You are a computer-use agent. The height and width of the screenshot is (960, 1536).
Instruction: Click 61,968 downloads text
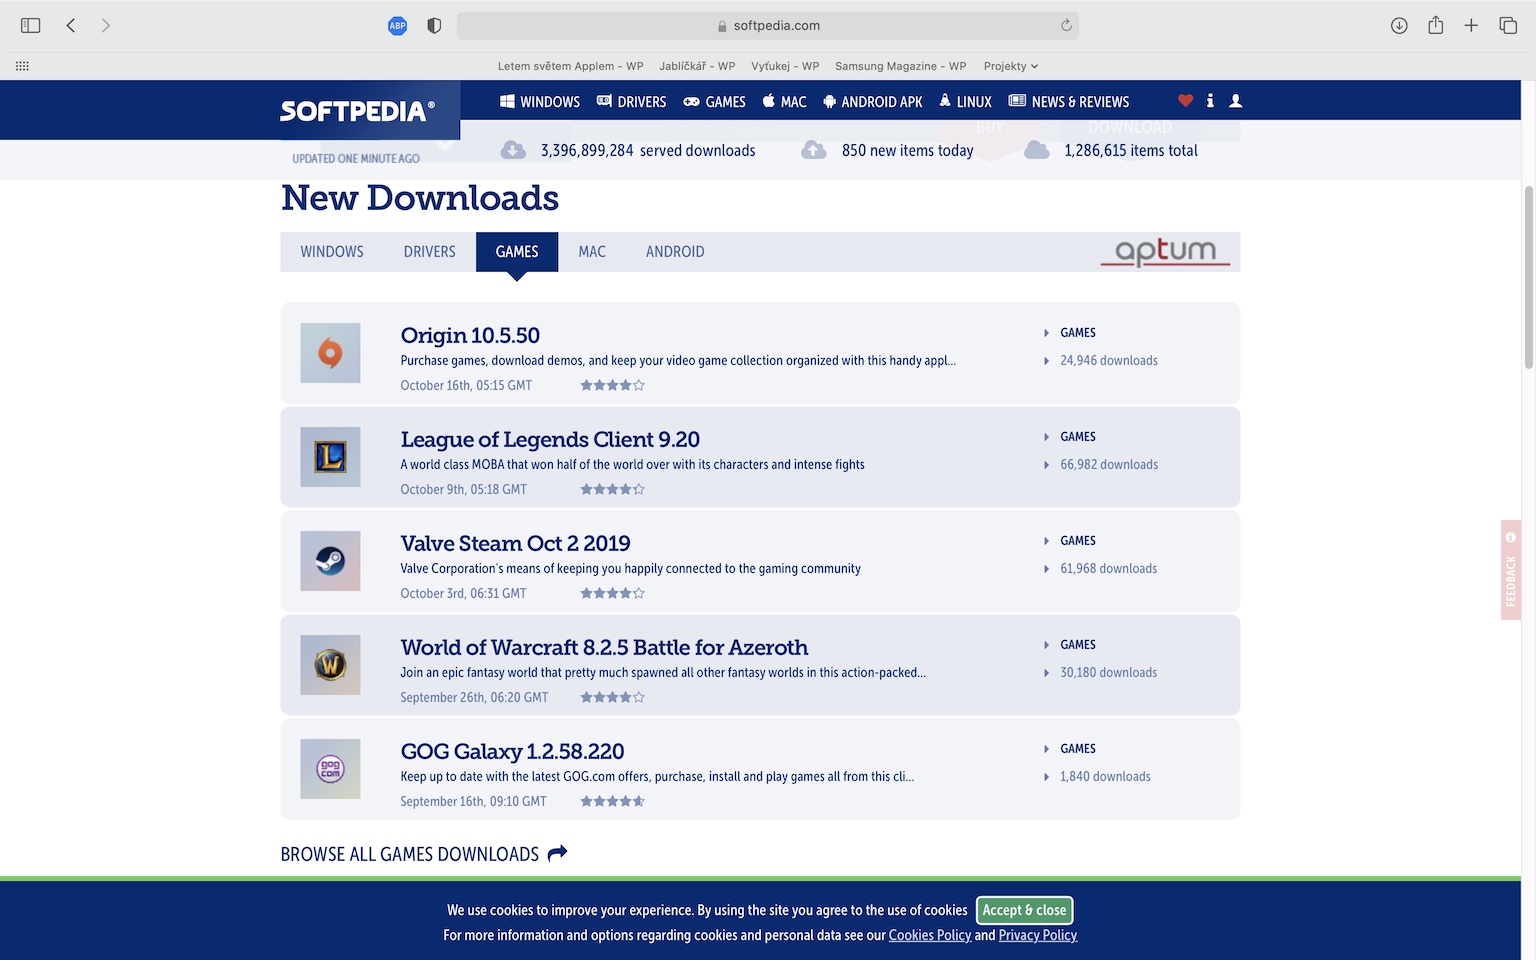[1108, 569]
